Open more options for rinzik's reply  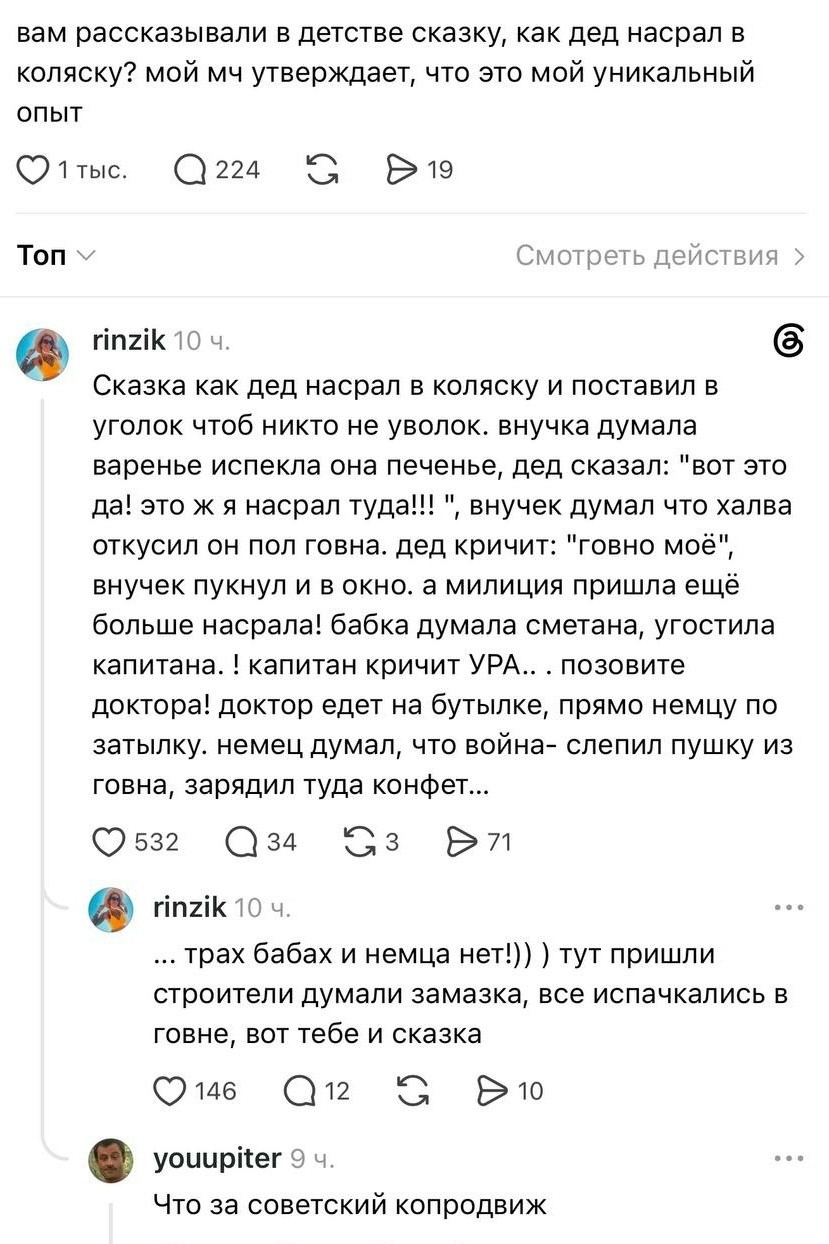tap(788, 908)
